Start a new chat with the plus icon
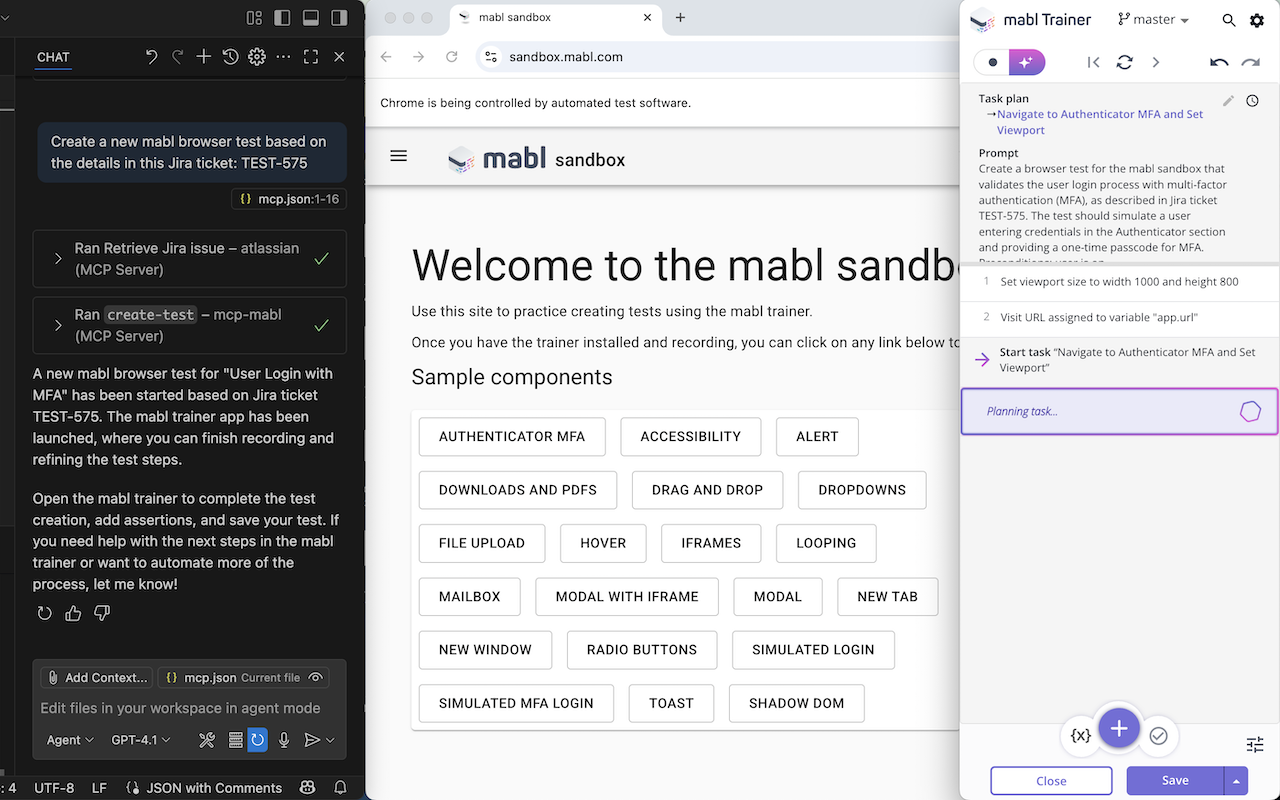Screen dimensions: 1280x800 204,57
